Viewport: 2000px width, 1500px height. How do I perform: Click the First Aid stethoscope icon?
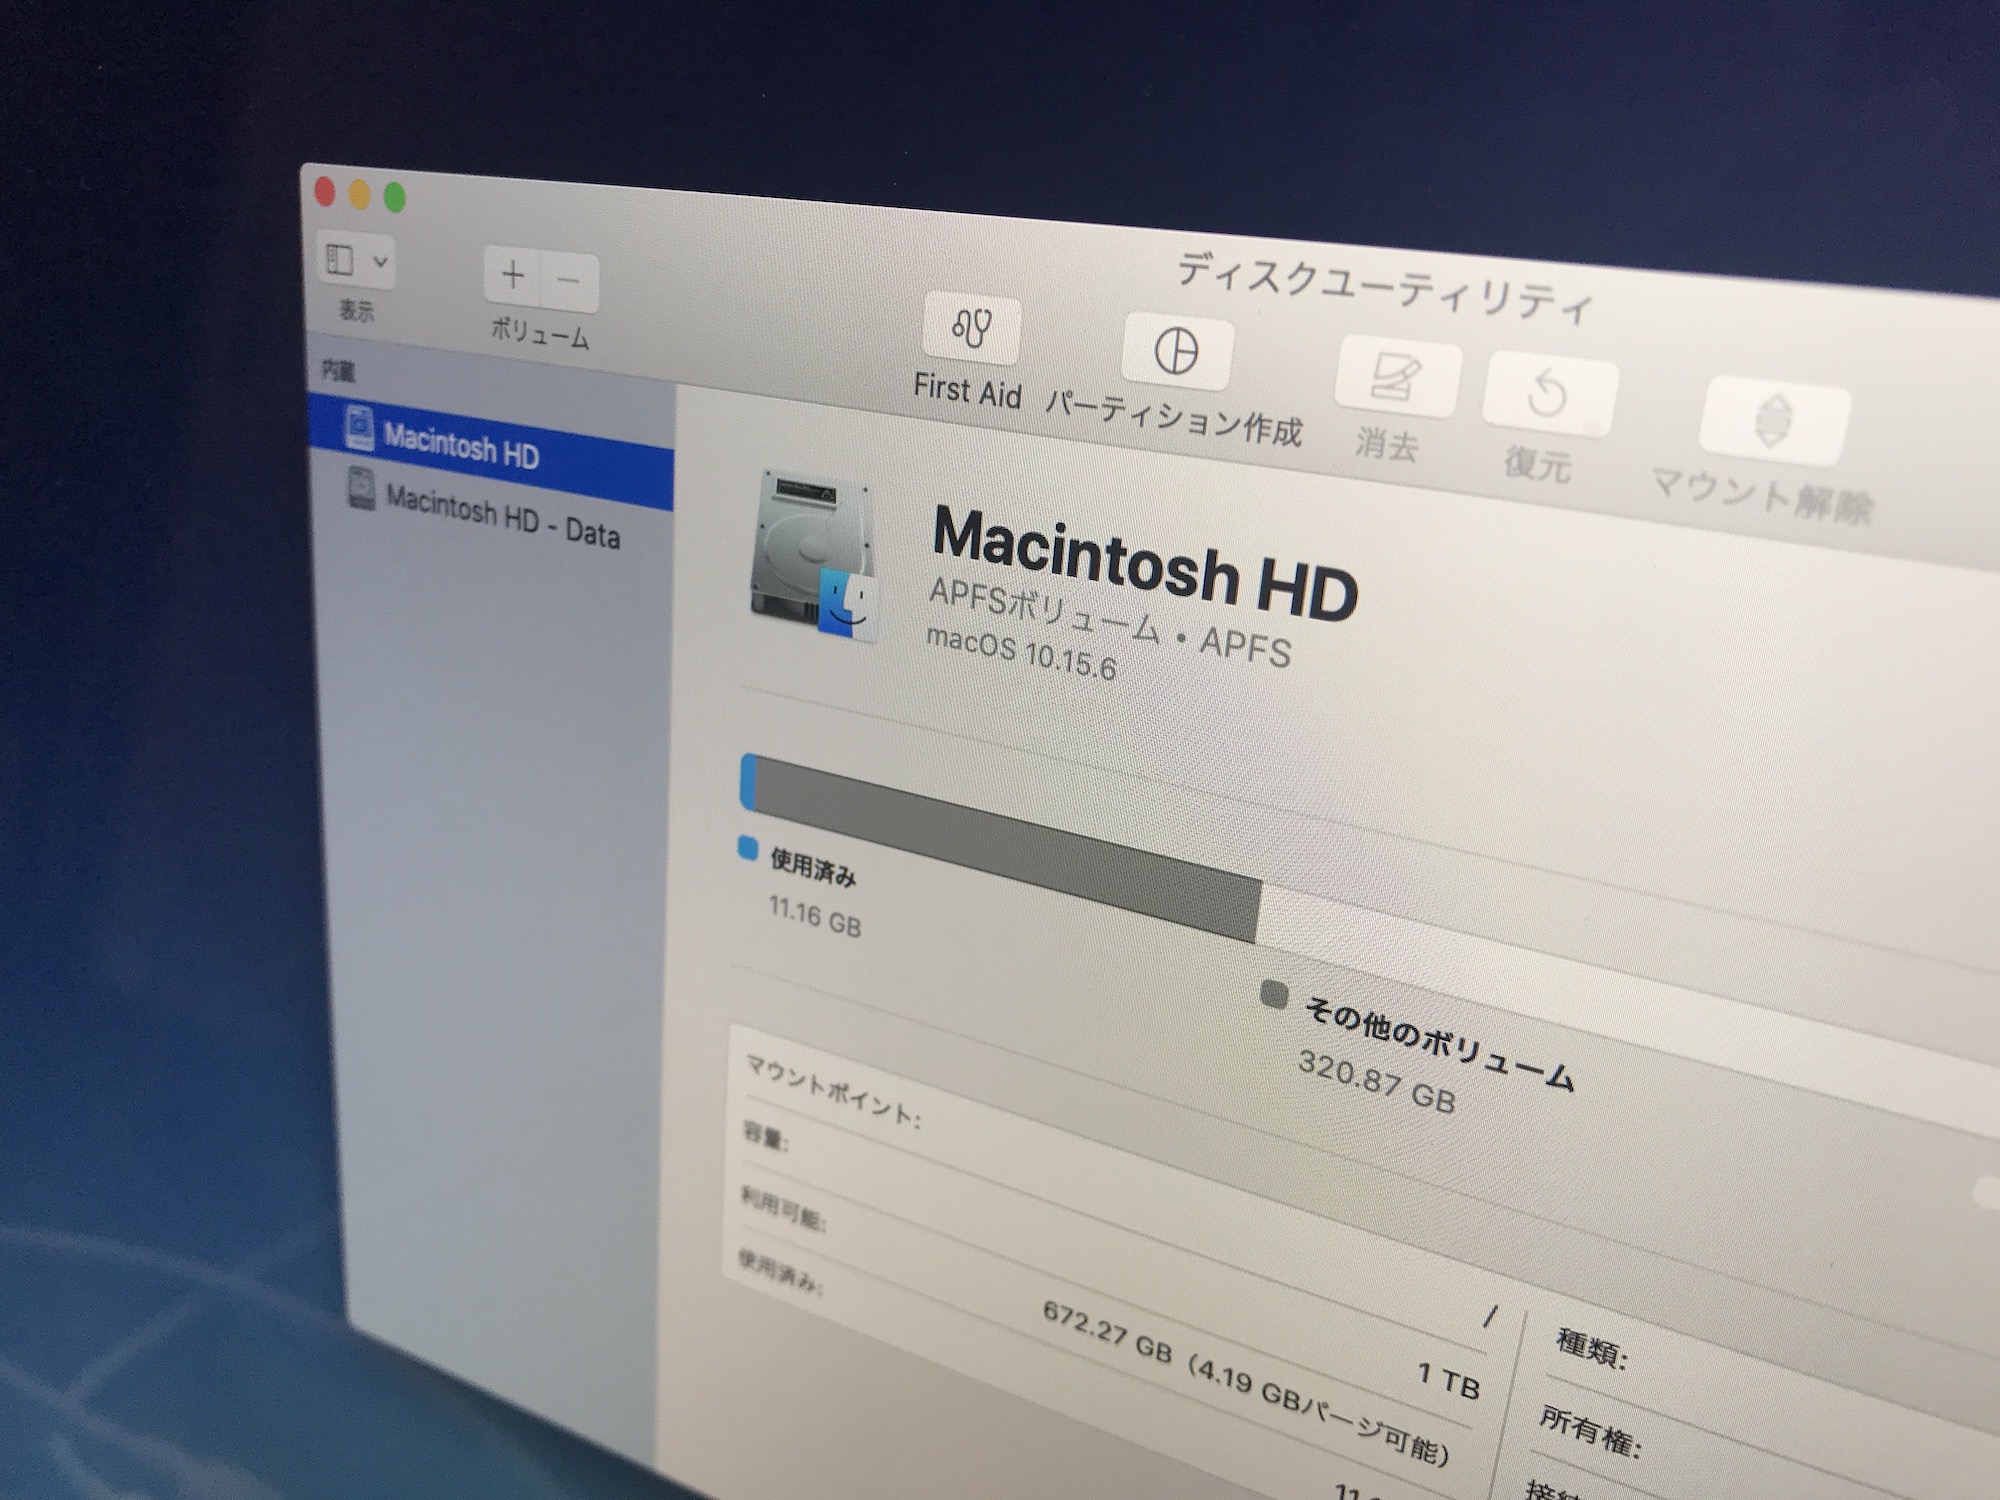click(972, 329)
